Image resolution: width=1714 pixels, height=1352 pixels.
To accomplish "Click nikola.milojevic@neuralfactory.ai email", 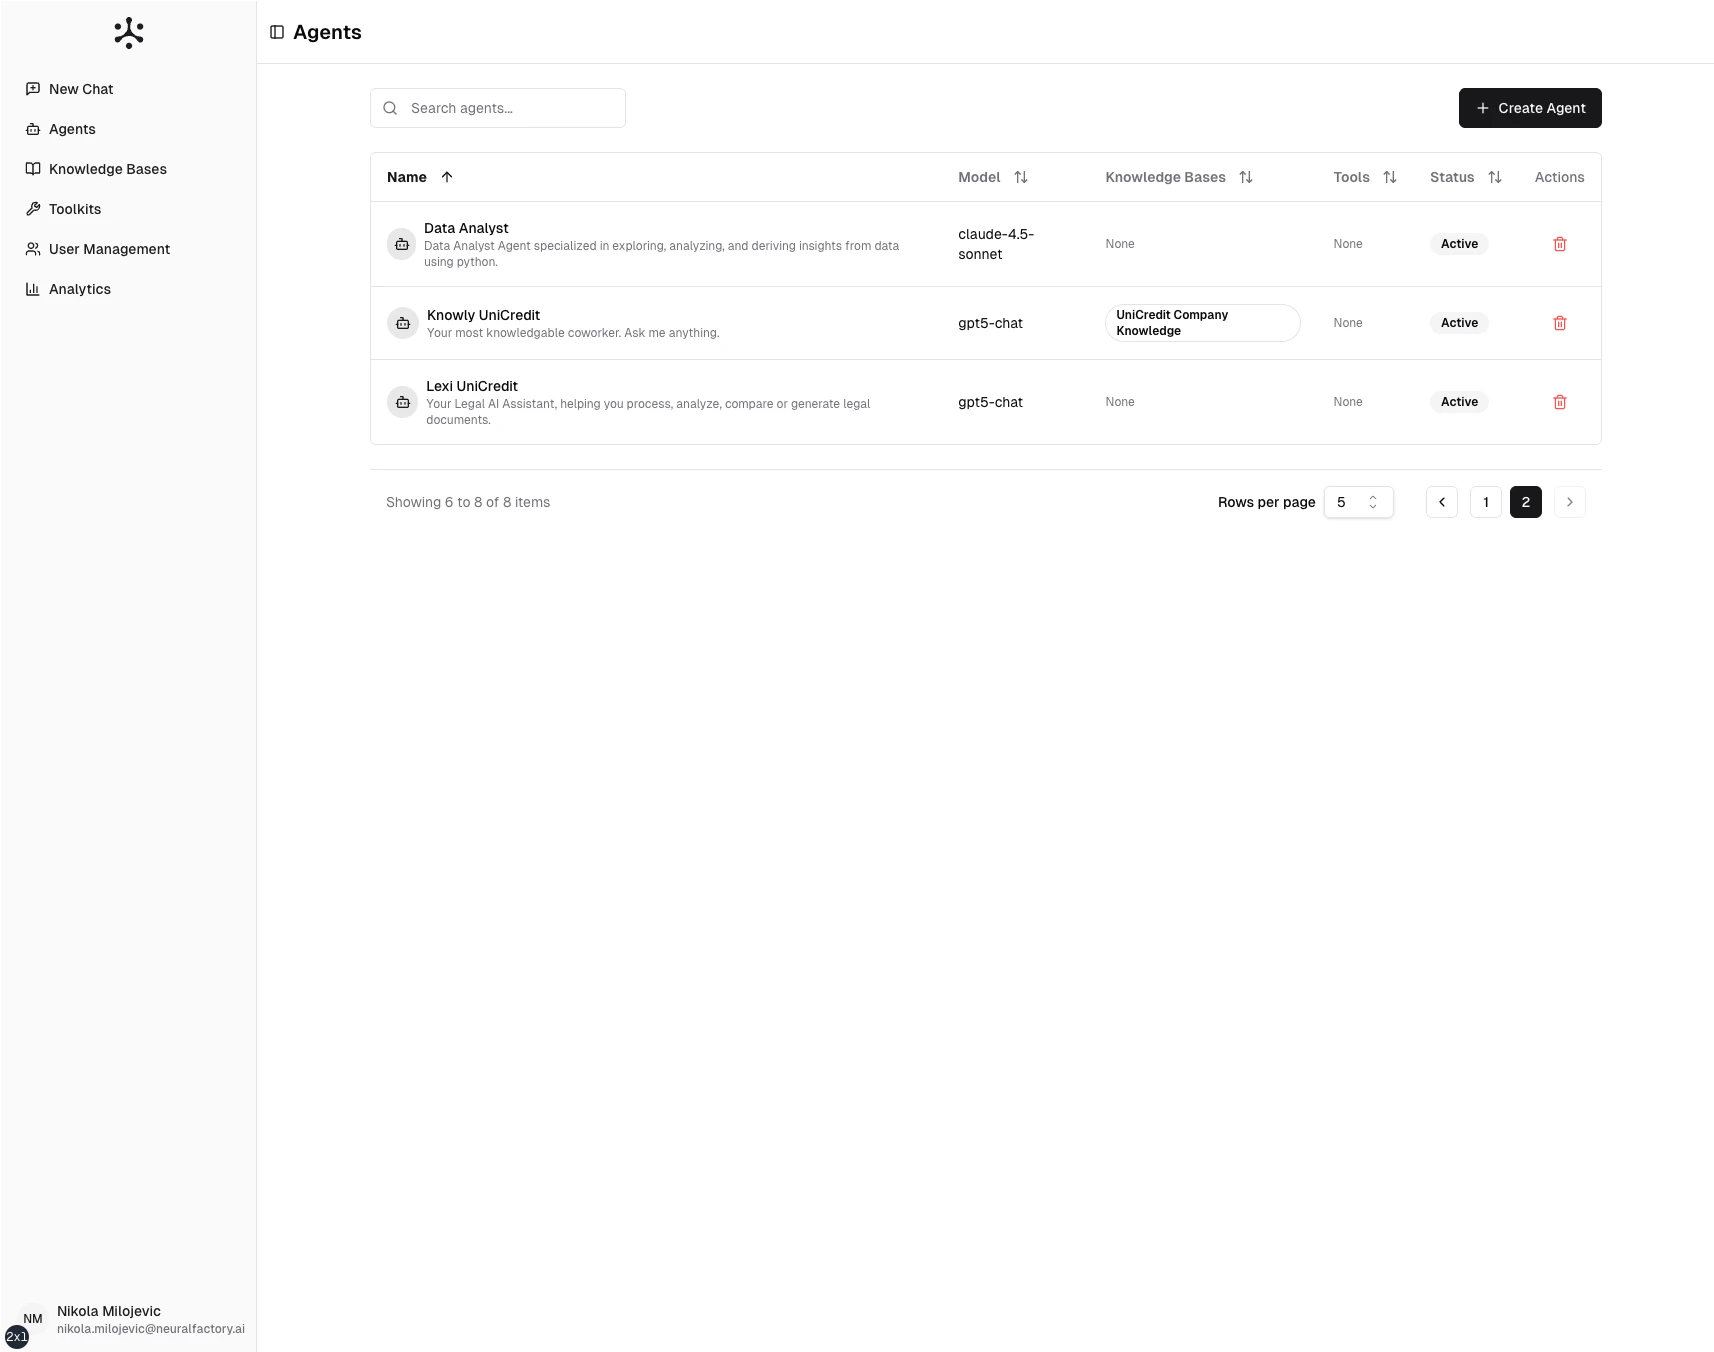I will click(x=151, y=1329).
